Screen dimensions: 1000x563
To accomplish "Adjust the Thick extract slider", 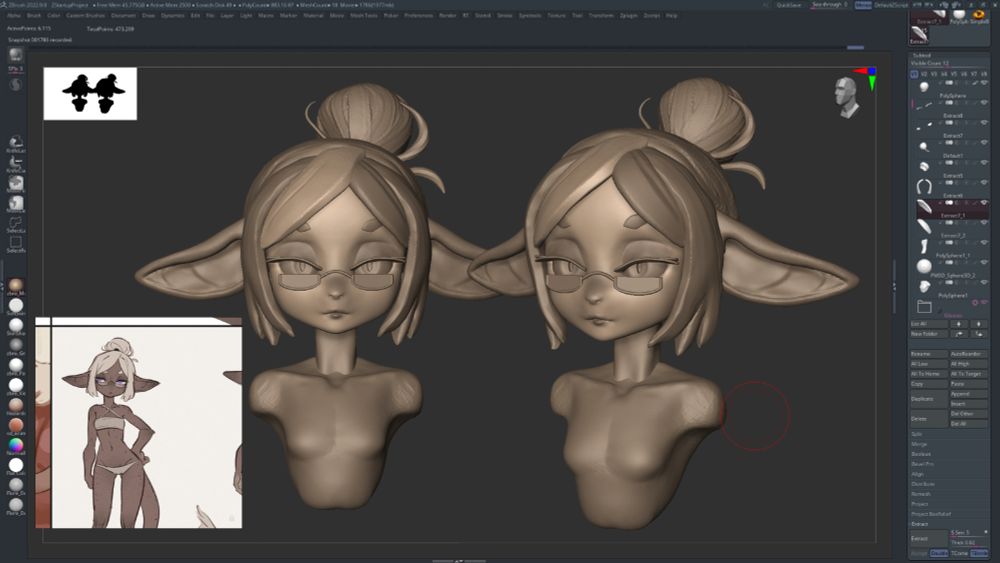I will pyautogui.click(x=968, y=543).
